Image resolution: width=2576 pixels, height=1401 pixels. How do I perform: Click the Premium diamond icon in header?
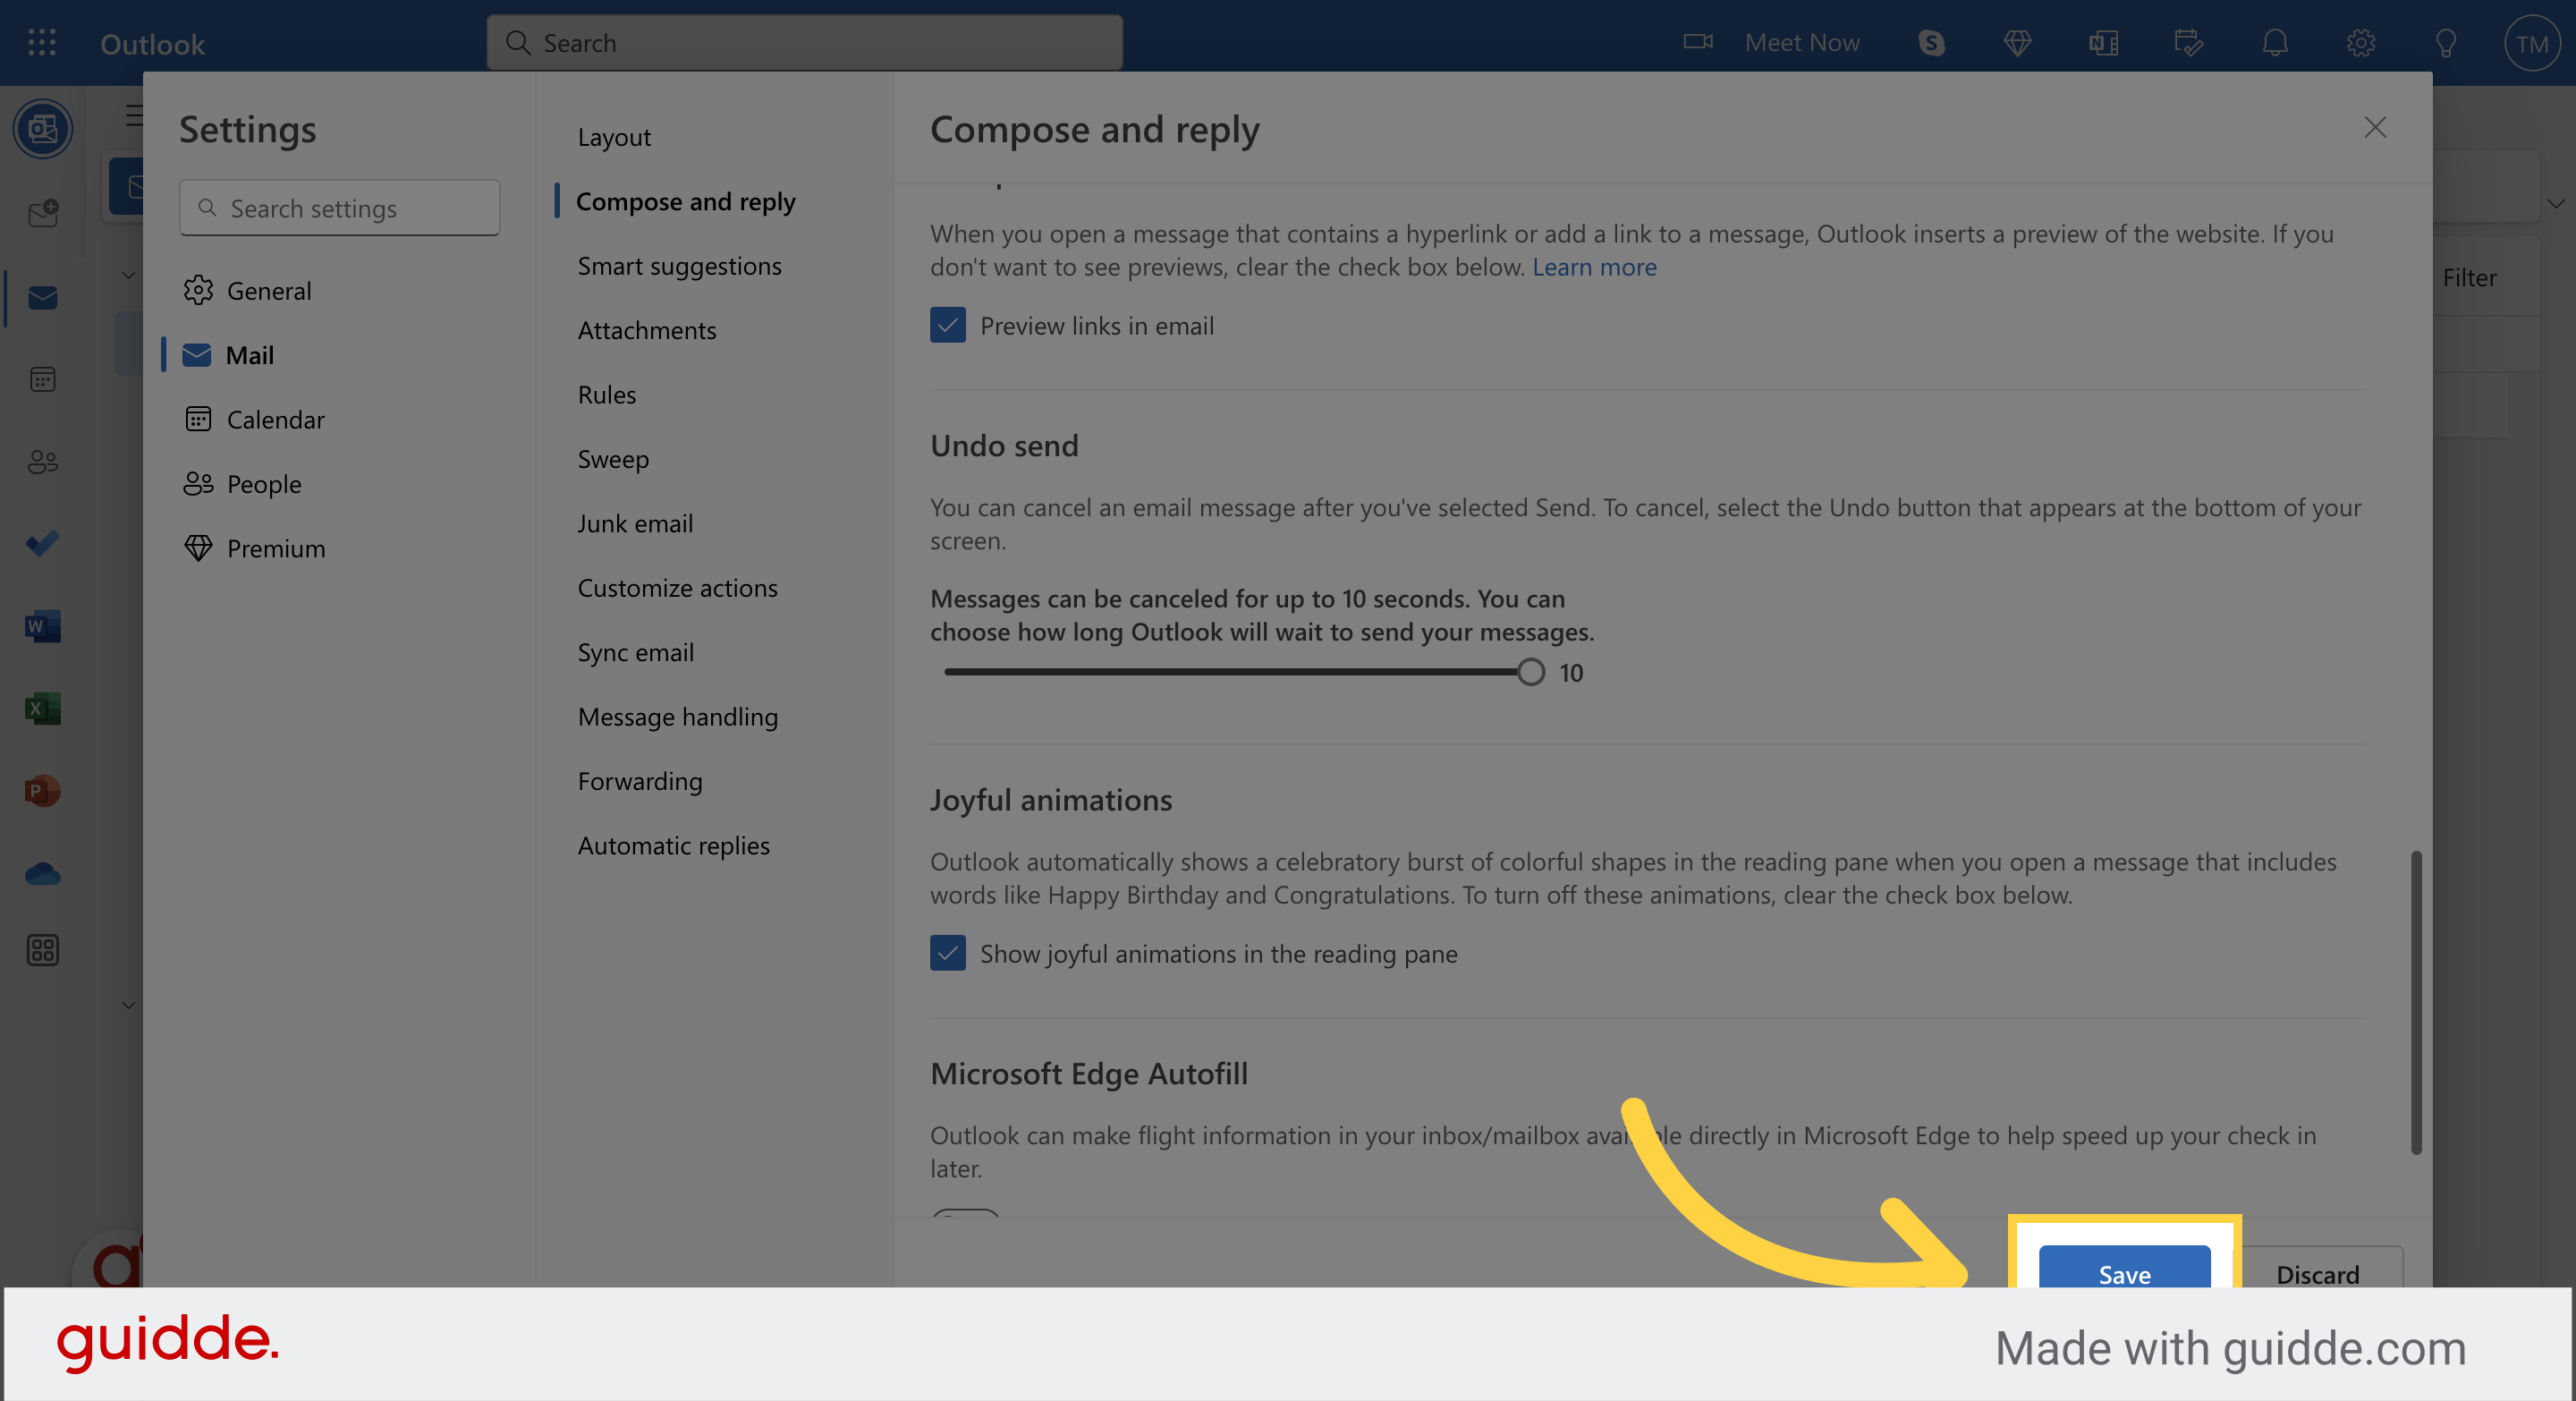tap(2017, 42)
